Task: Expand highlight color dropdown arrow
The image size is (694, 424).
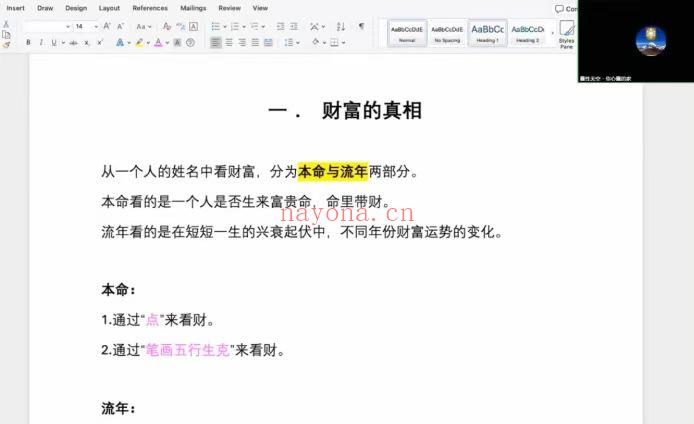Action: pyautogui.click(x=148, y=43)
